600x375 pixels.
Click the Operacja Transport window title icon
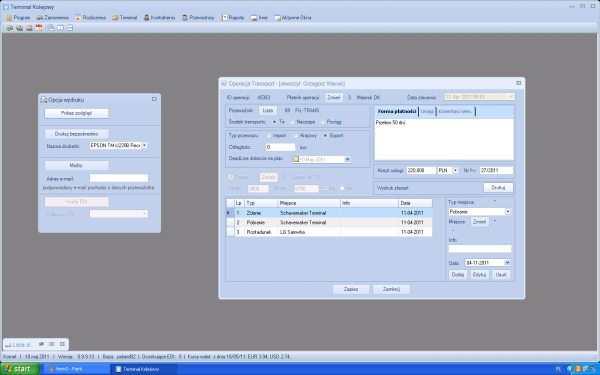224,83
